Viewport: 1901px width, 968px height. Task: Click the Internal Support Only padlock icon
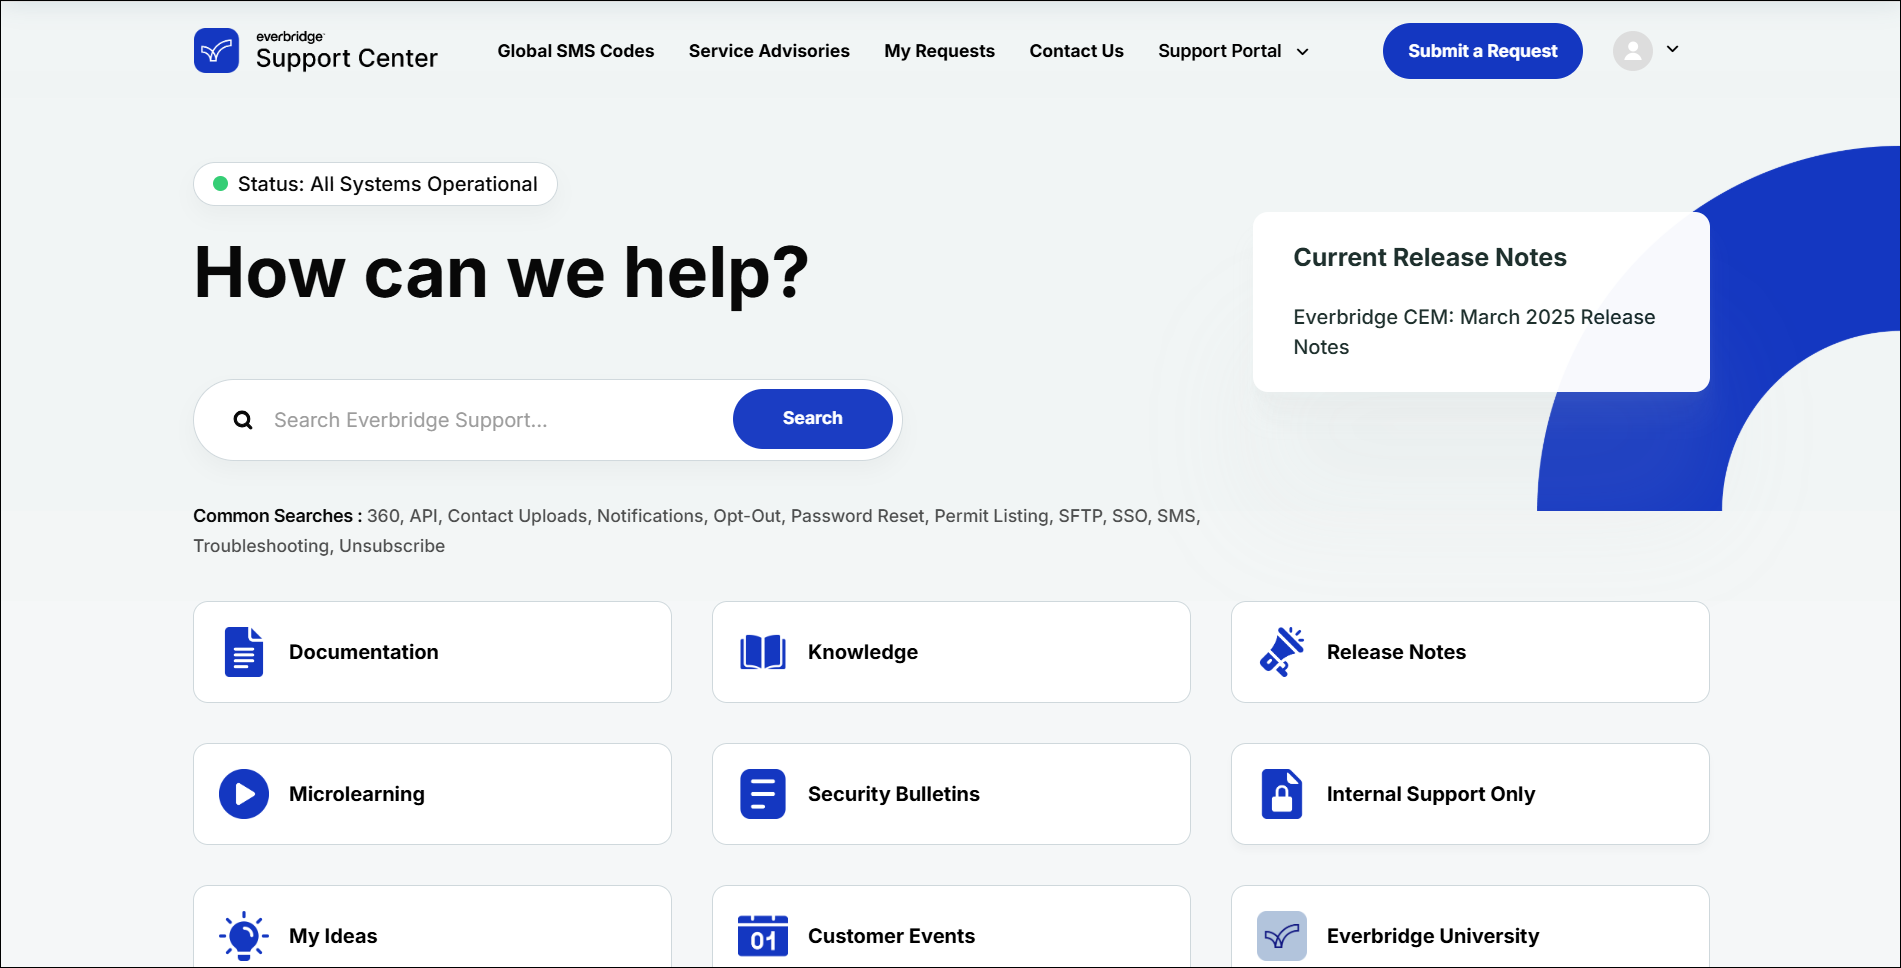coord(1281,793)
